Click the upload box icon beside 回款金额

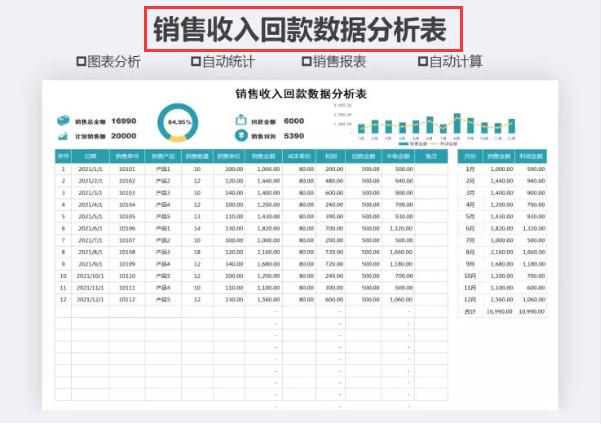point(241,120)
